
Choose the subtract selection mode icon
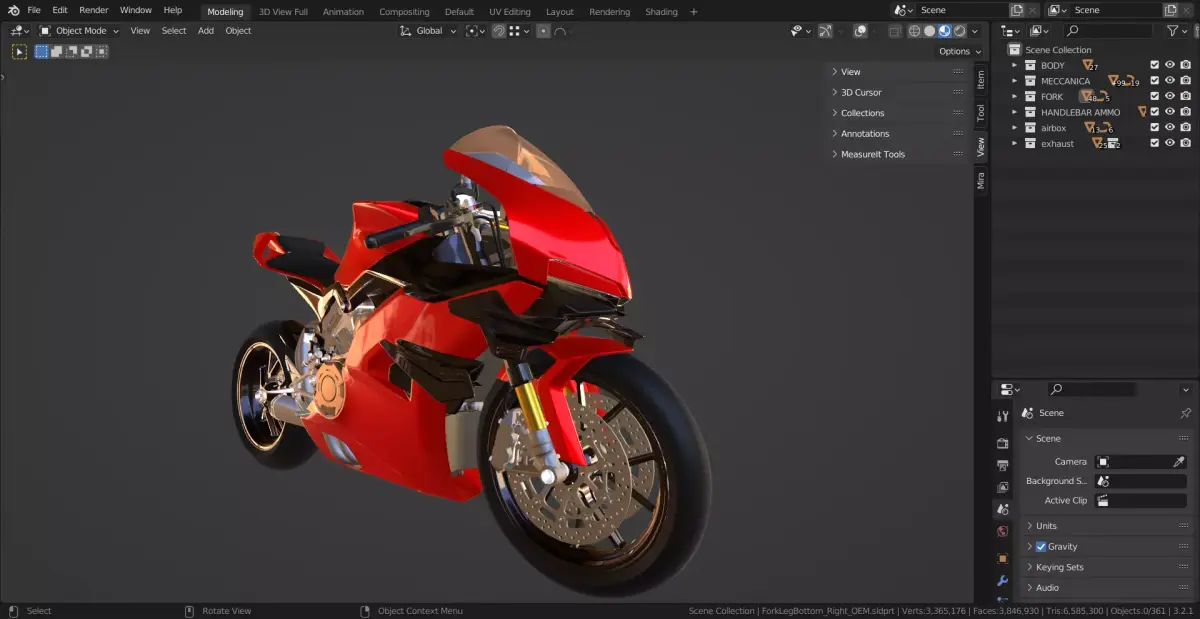(x=70, y=51)
